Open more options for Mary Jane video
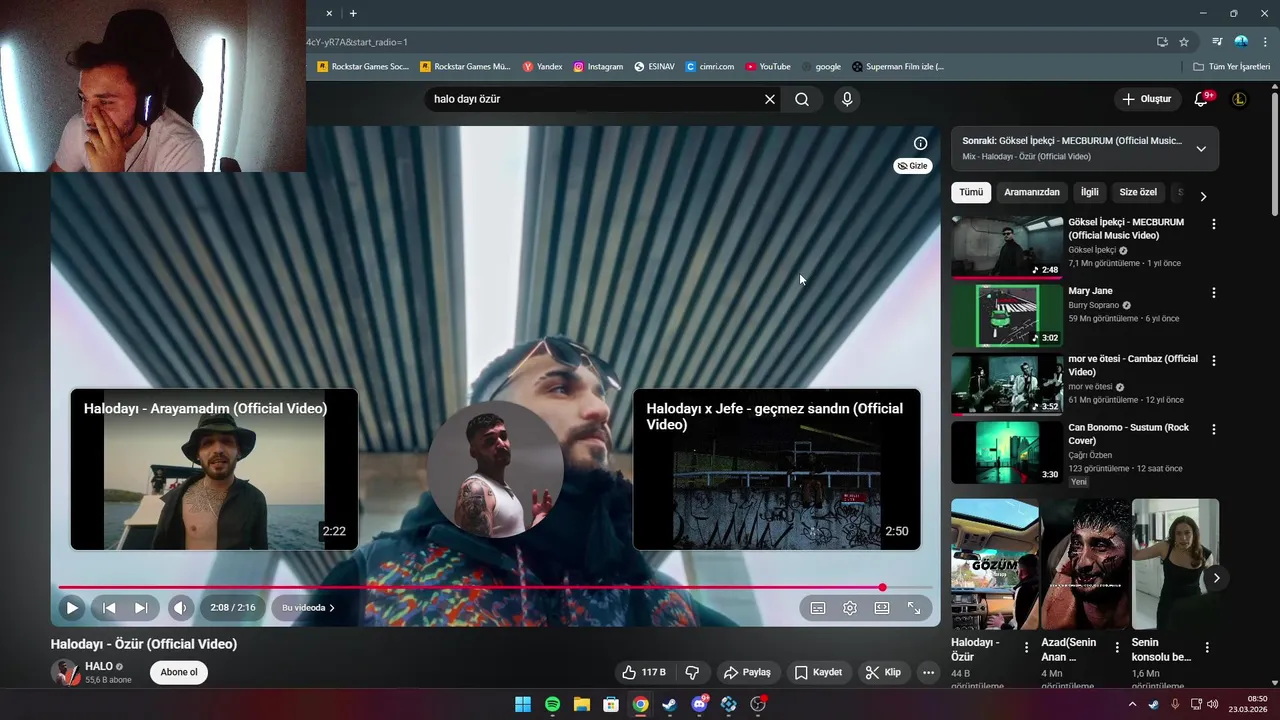This screenshot has width=1280, height=720. [1214, 293]
